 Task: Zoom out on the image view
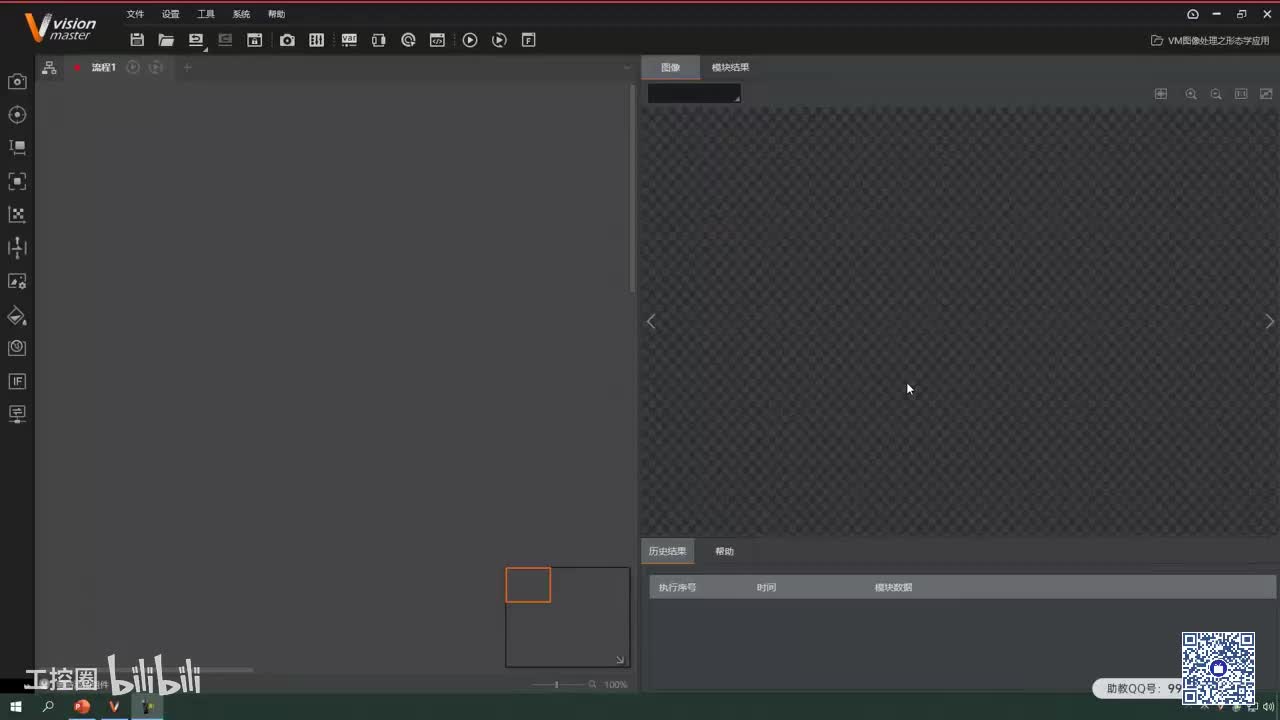[x=1216, y=93]
